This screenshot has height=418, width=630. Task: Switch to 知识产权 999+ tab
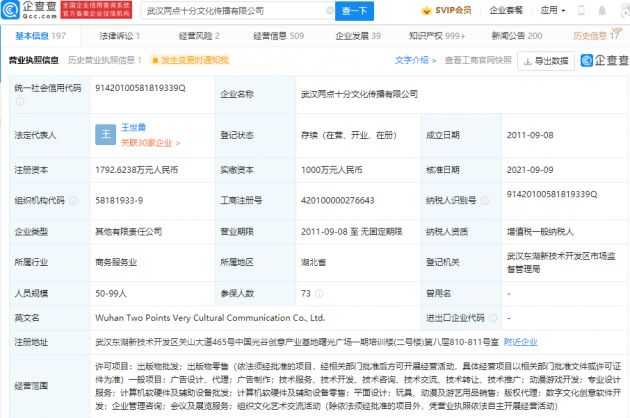(x=437, y=36)
